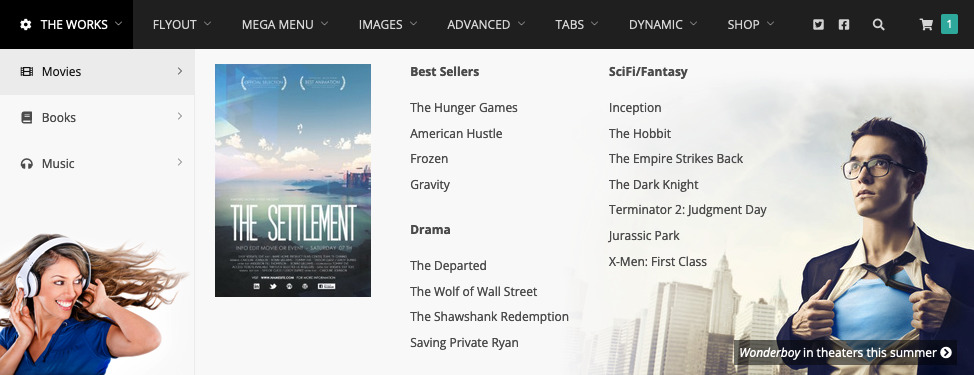Expand the Dynamic menu chevron

(693, 24)
